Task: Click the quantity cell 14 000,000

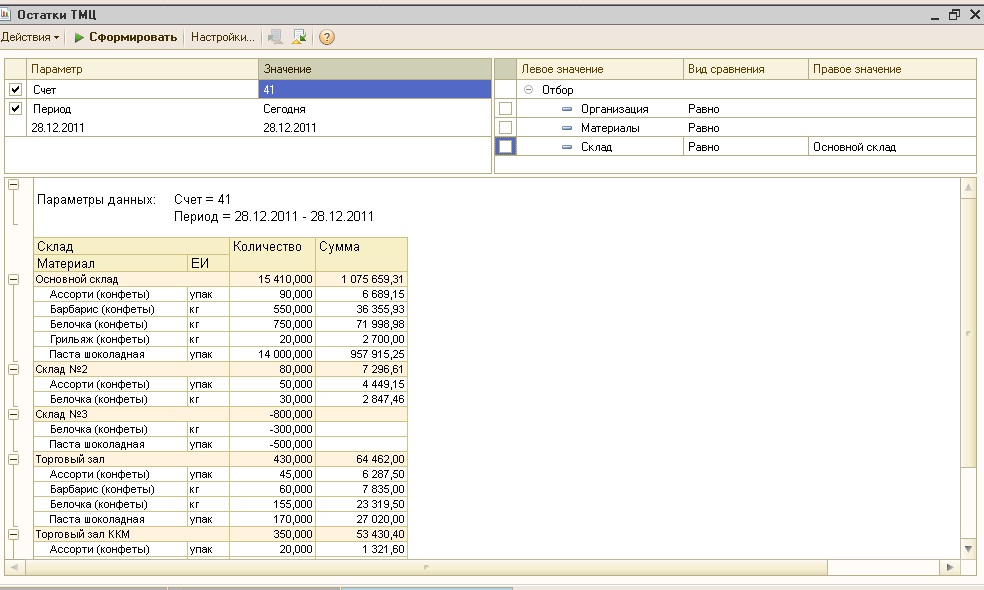Action: [x=272, y=355]
